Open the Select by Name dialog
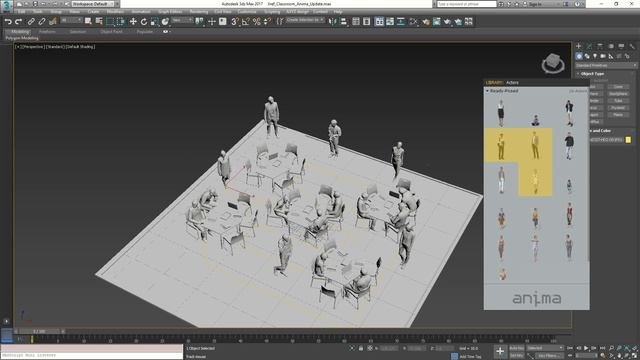Screen dimensions: 640x360 click(99, 22)
